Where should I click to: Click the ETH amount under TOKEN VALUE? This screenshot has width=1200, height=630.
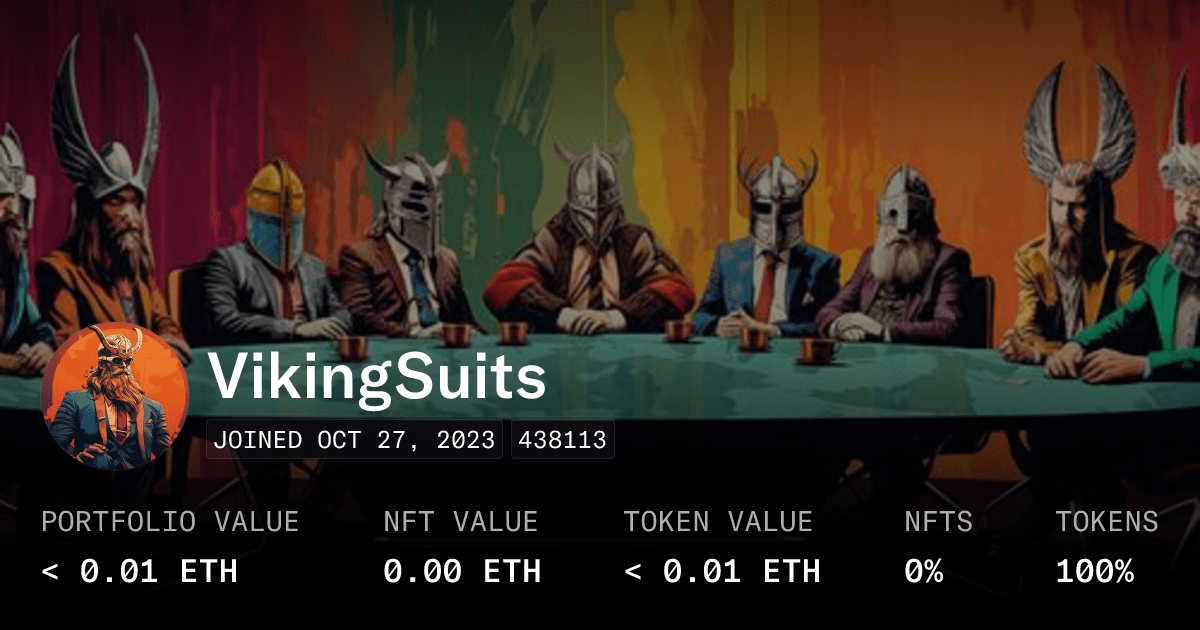(x=722, y=571)
